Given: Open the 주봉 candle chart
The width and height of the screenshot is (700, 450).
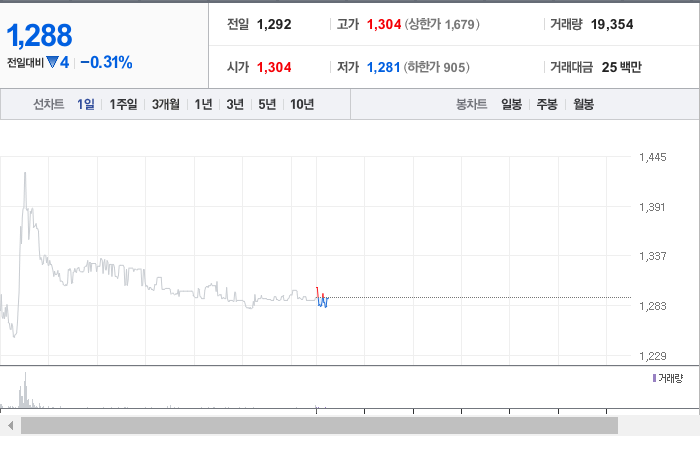Looking at the screenshot, I should pos(547,104).
